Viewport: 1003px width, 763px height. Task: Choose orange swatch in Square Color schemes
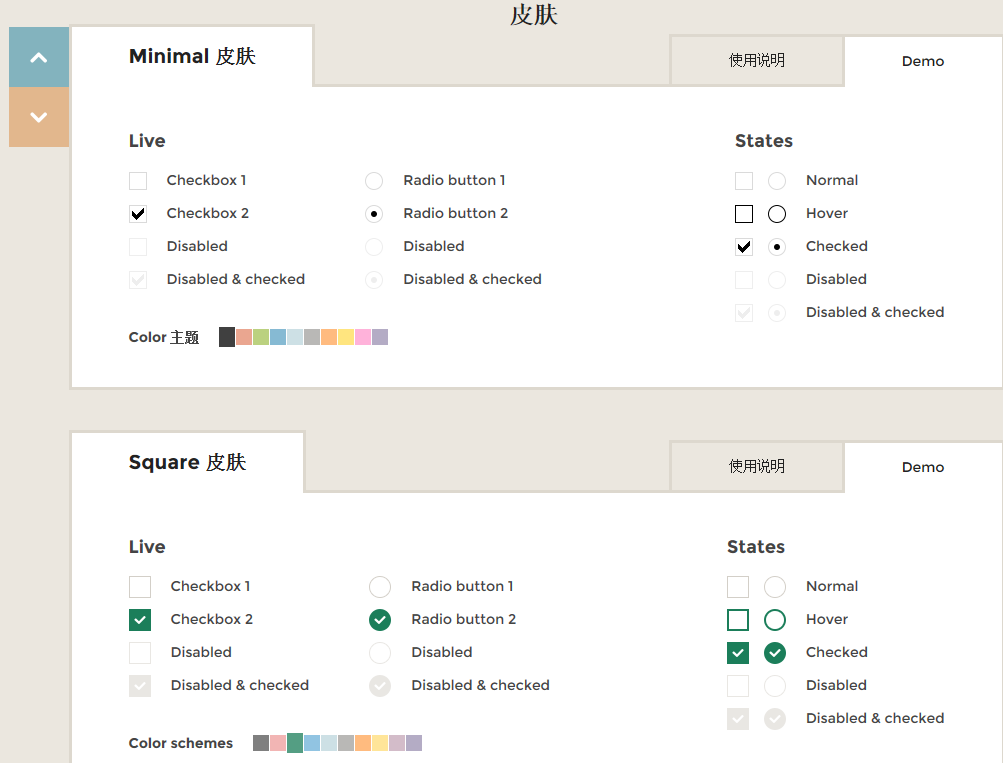[363, 743]
